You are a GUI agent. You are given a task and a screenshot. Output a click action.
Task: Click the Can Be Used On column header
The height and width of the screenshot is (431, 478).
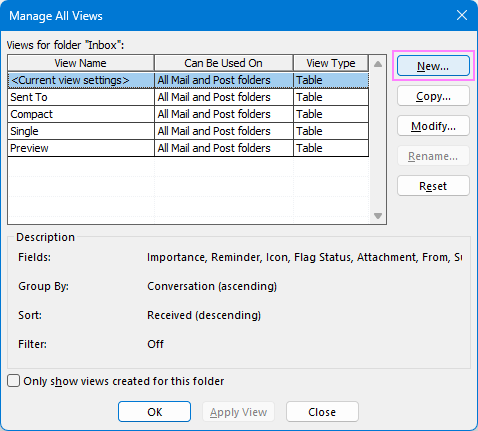click(x=224, y=63)
